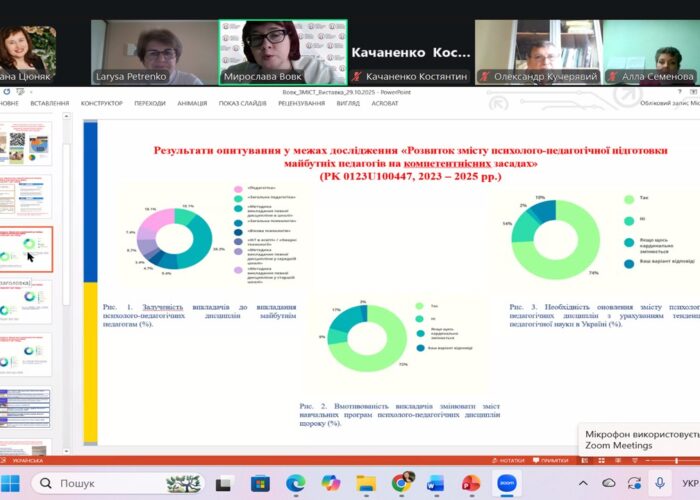
Task: Select the РЕЦЕНЗУВАННЯ ribbon tab
Action: pyautogui.click(x=303, y=102)
